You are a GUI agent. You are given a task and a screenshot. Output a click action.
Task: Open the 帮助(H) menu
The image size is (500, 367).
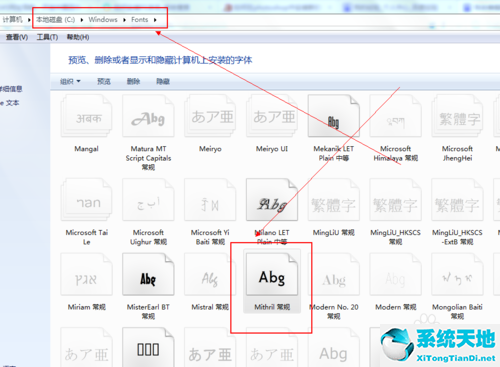coord(78,37)
